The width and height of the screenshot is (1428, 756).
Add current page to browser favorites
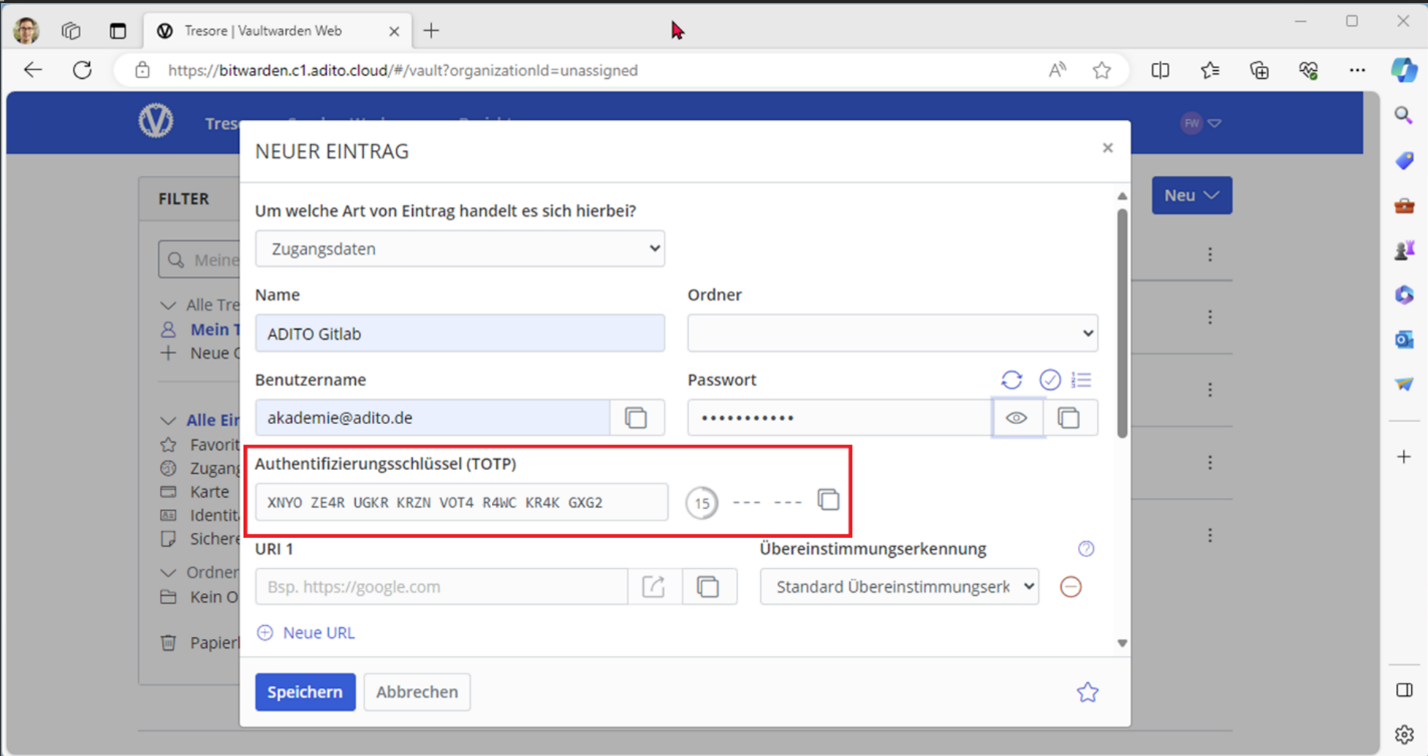click(1102, 70)
